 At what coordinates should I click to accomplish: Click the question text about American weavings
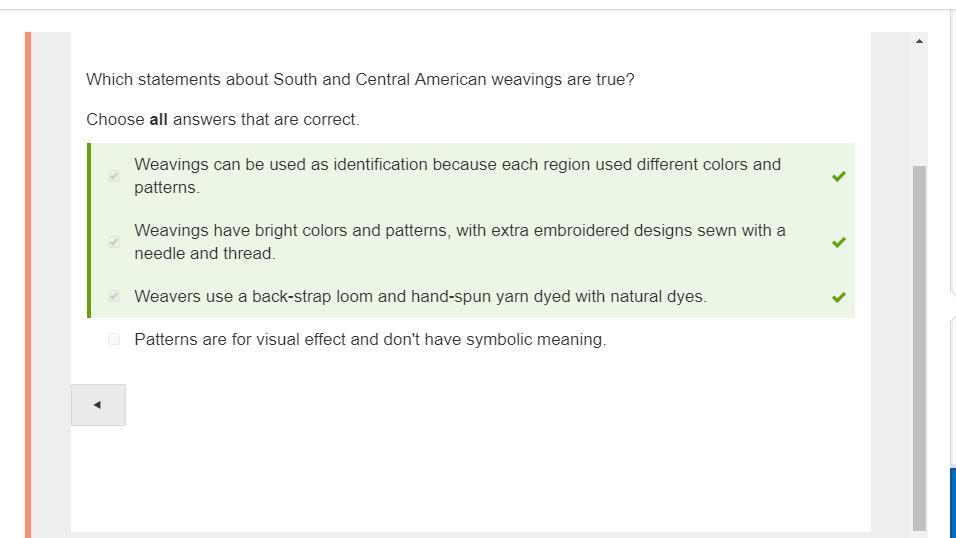pos(360,79)
